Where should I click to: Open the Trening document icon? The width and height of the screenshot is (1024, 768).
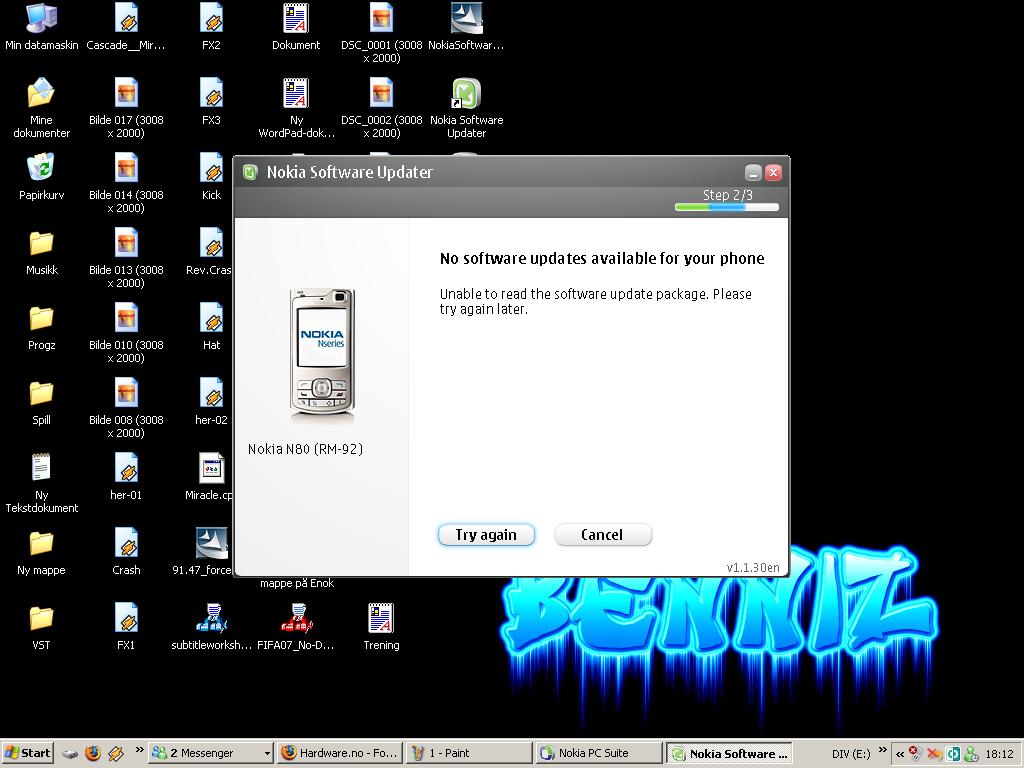tap(381, 628)
